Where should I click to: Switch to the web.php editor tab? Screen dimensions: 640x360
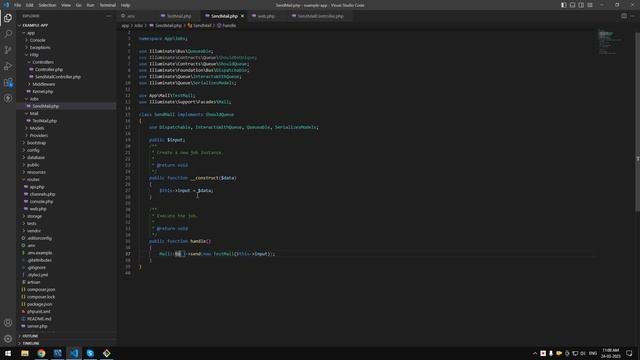point(266,16)
